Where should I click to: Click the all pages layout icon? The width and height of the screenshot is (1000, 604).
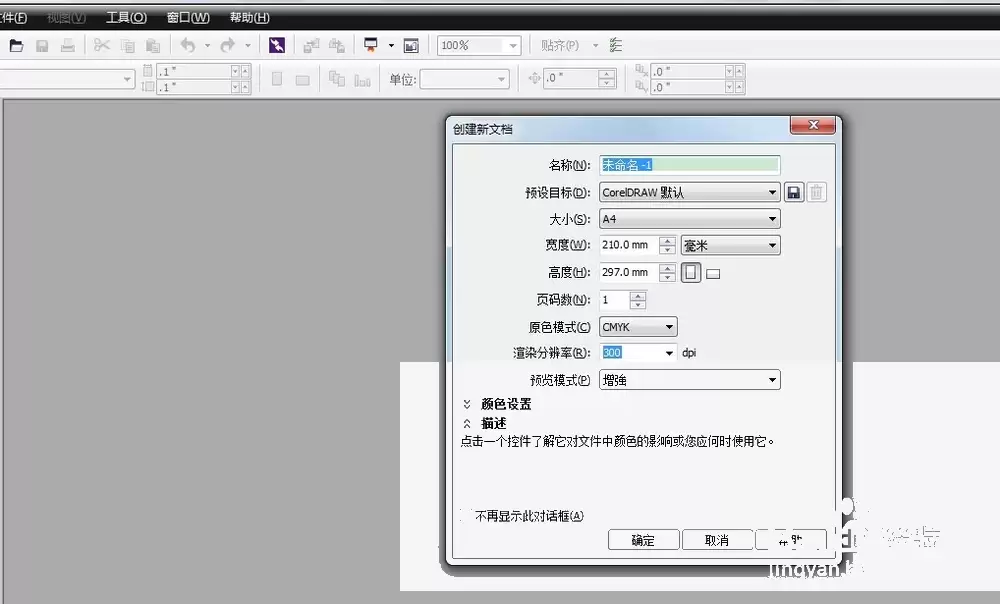(337, 79)
